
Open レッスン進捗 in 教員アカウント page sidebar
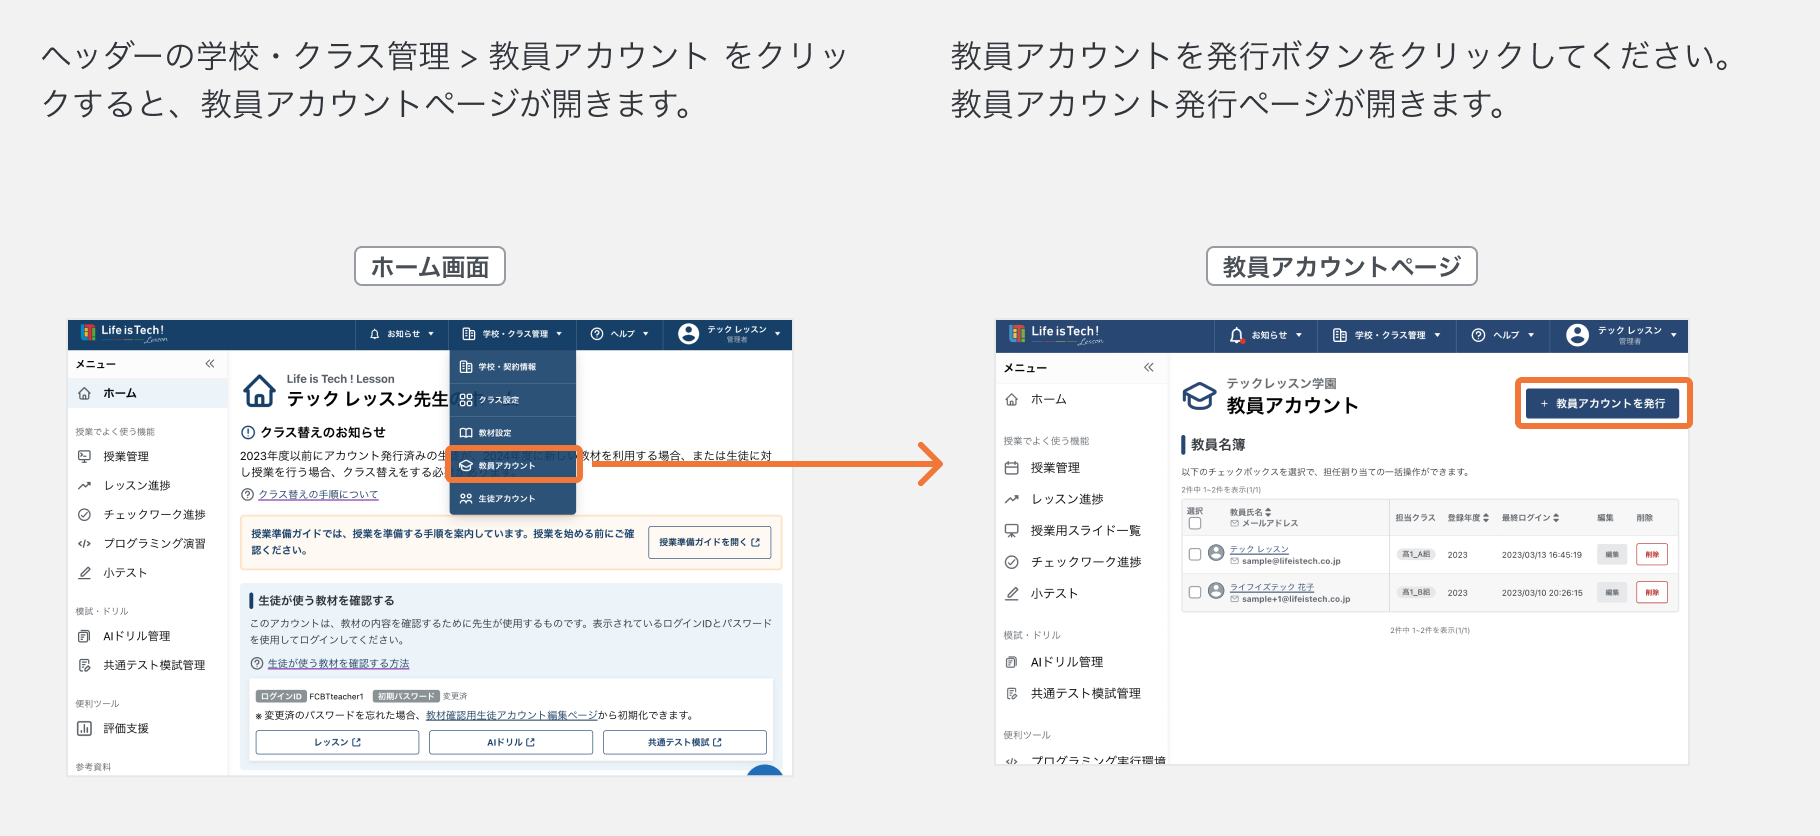click(x=1054, y=499)
